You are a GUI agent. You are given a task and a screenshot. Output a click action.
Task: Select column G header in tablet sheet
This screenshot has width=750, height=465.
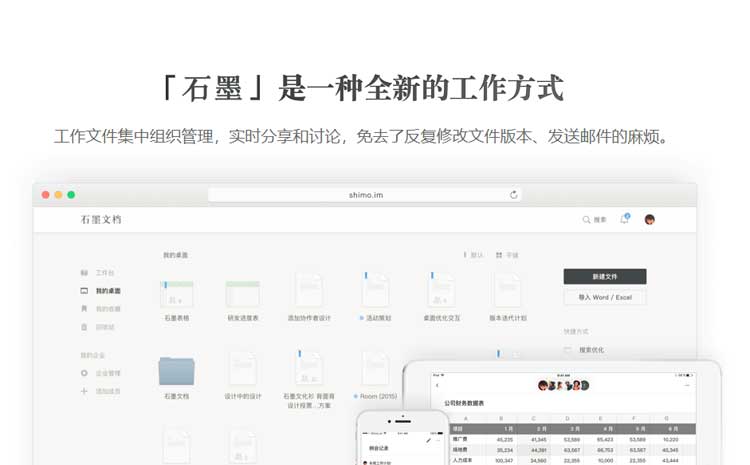(x=666, y=418)
